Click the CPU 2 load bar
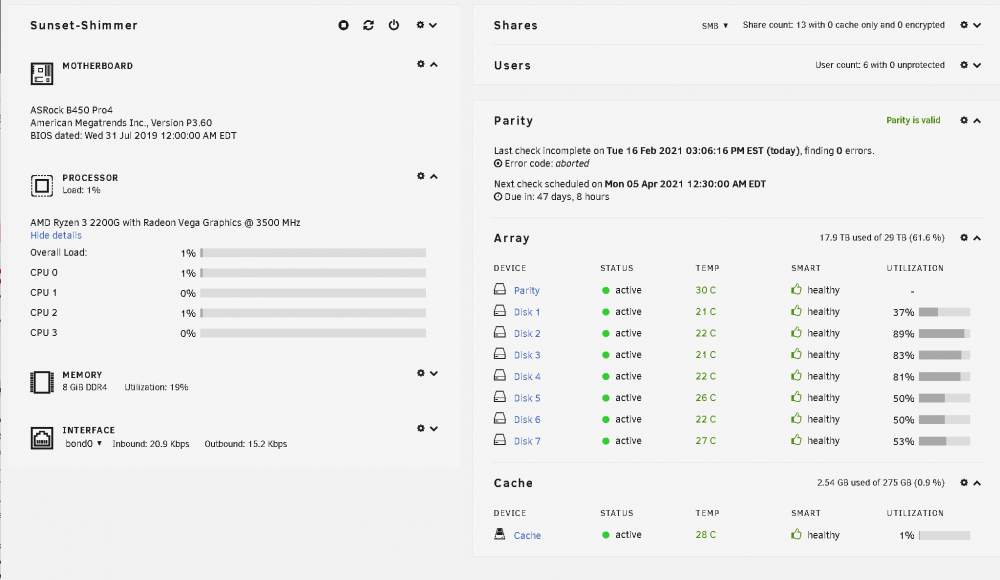The image size is (1000, 580). (312, 313)
